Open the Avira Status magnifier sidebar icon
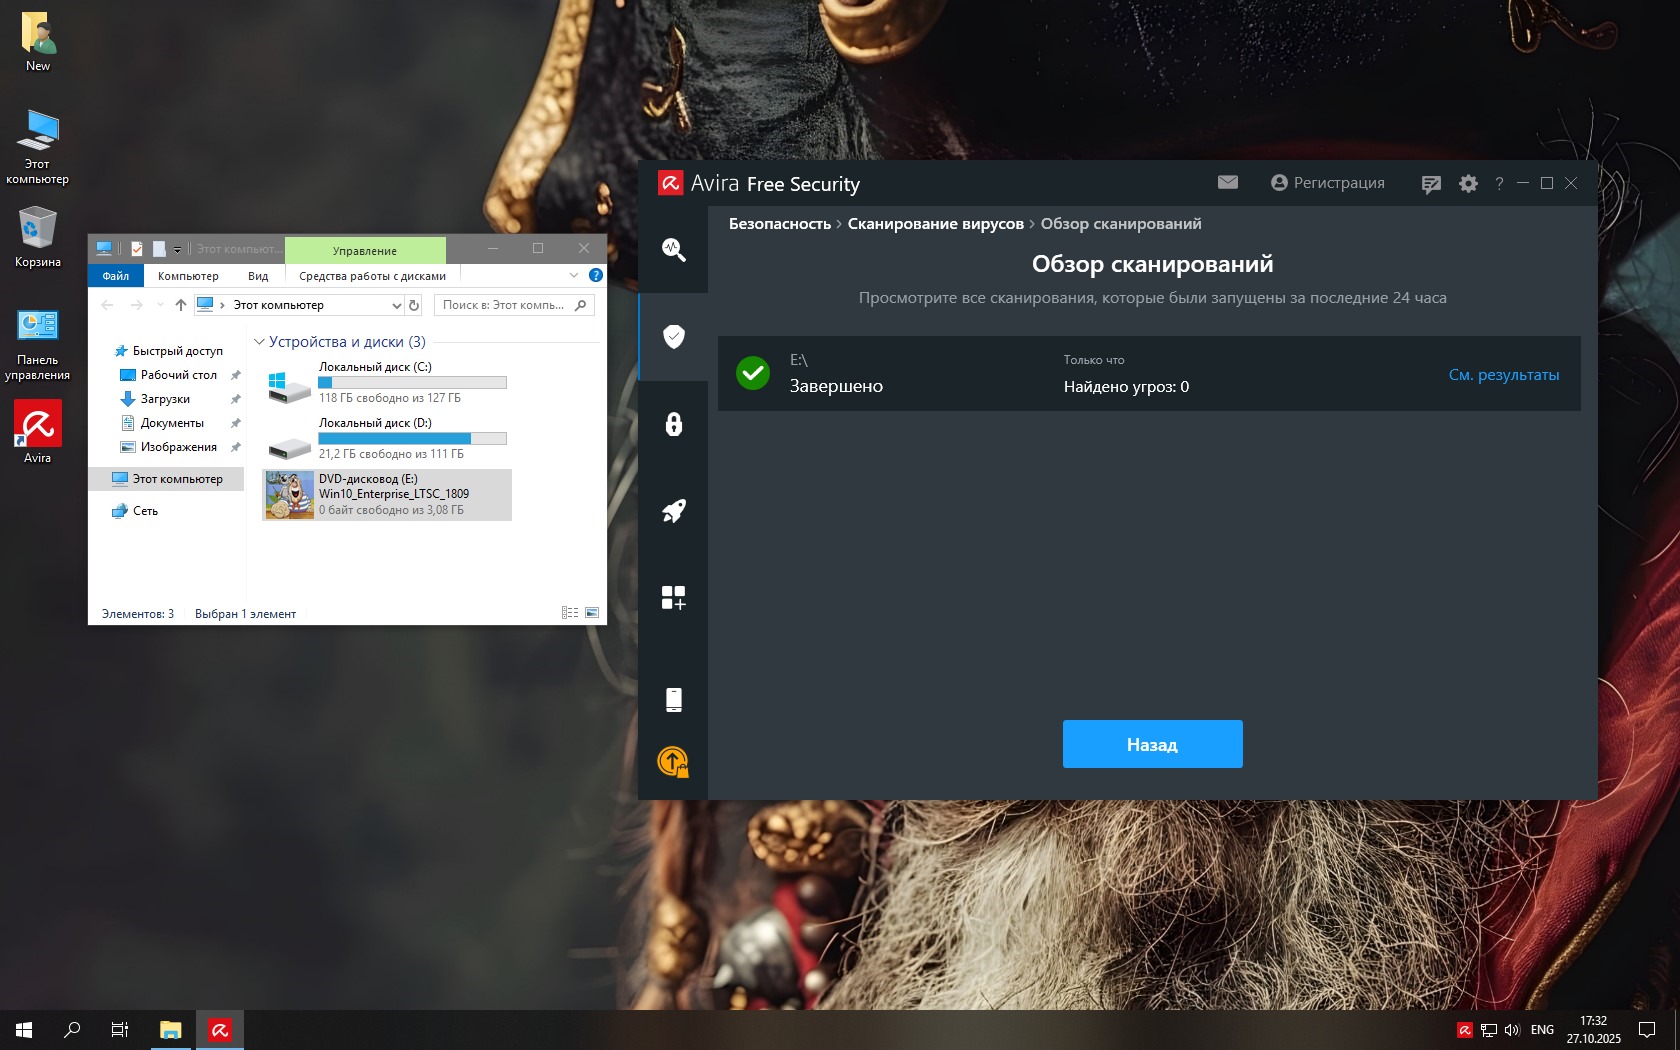 [x=673, y=249]
